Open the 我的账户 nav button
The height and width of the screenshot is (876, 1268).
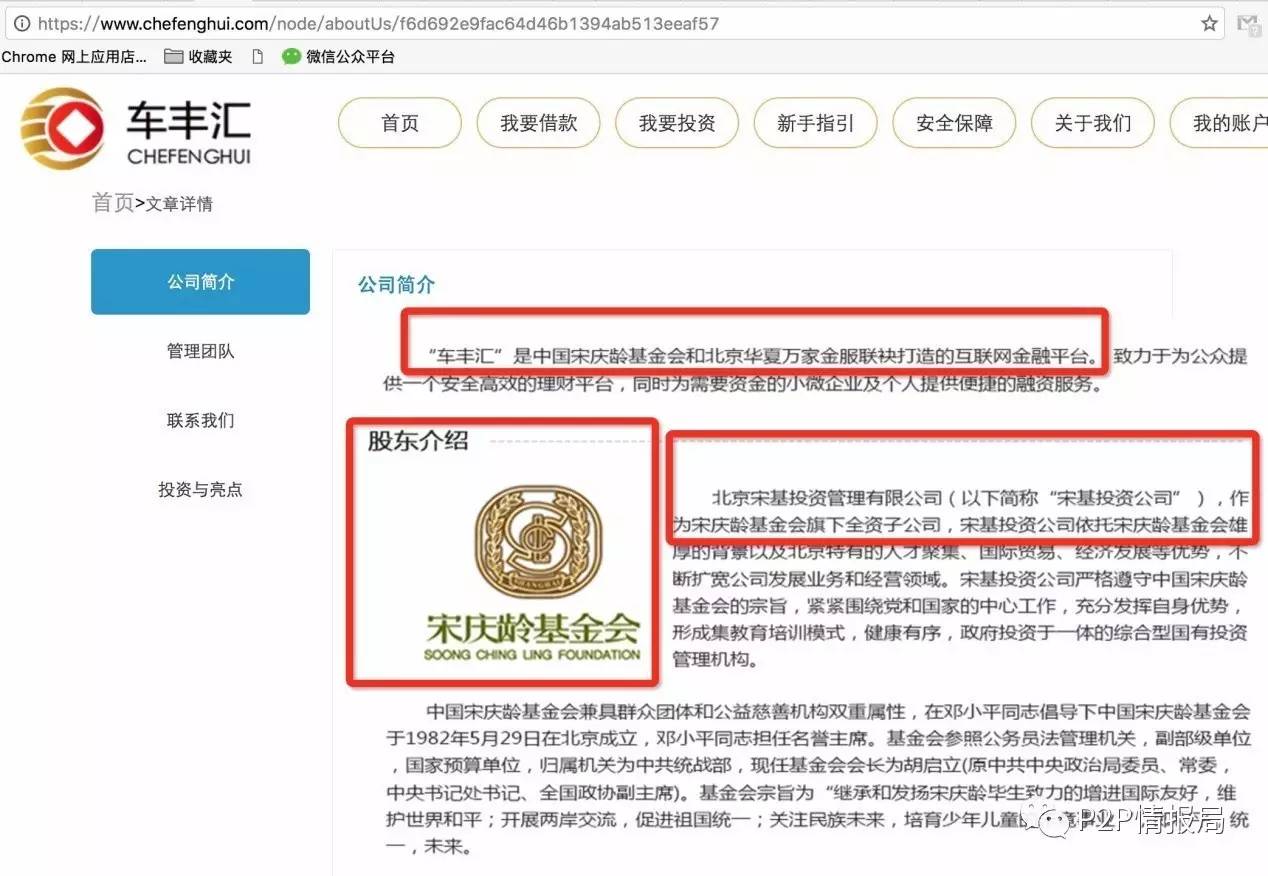pos(1219,123)
